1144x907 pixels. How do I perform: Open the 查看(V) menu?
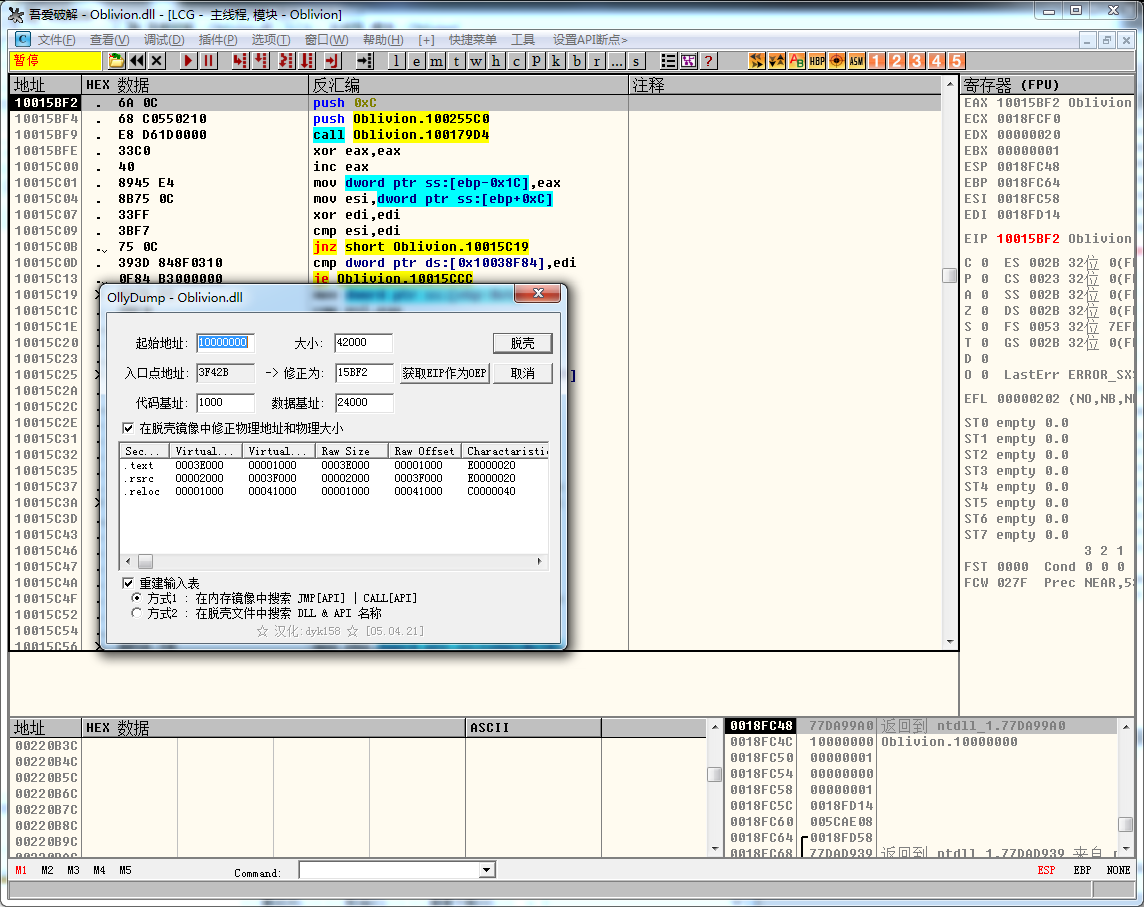109,39
